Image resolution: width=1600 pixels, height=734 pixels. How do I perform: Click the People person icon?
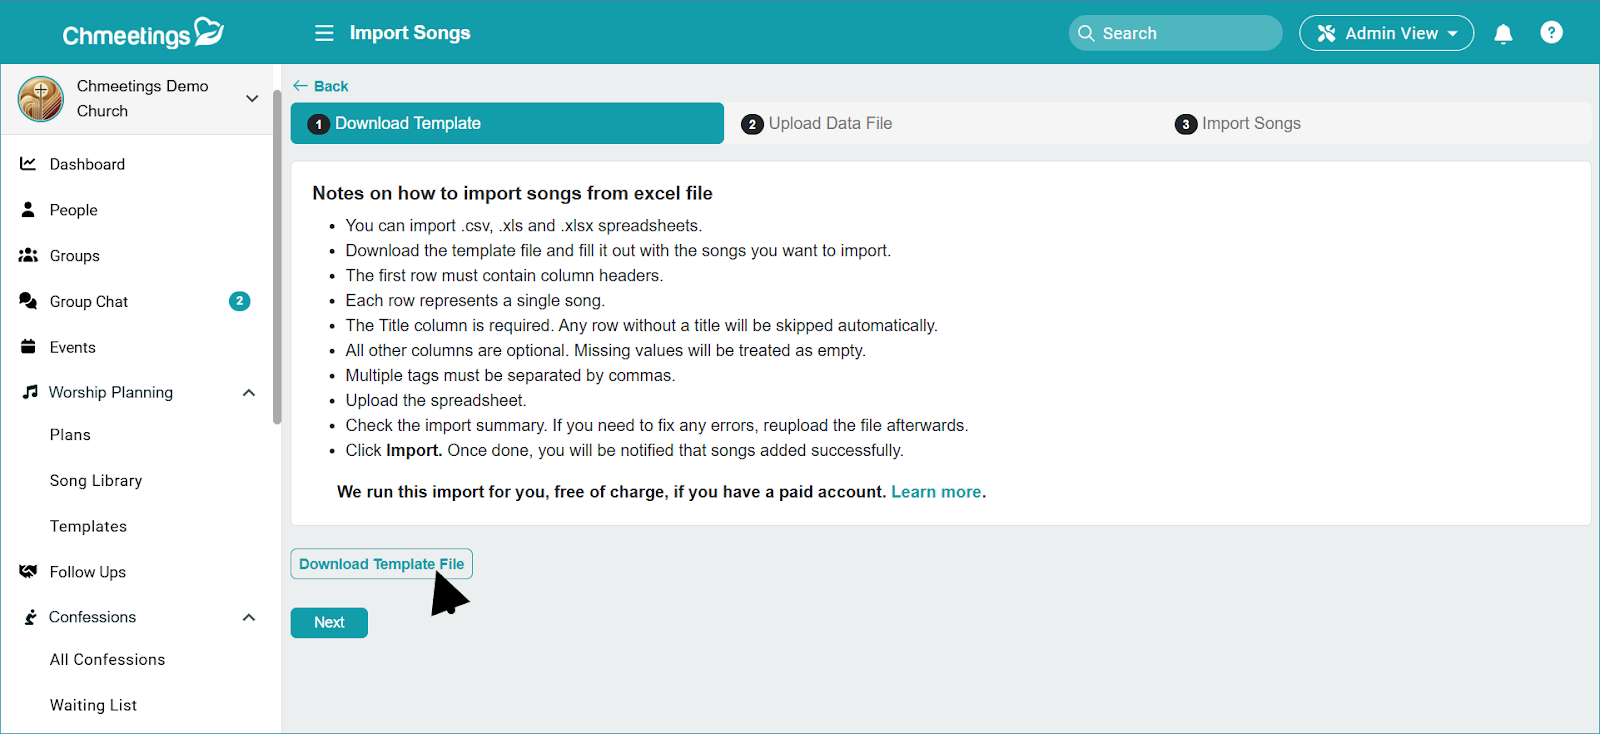[x=28, y=210]
